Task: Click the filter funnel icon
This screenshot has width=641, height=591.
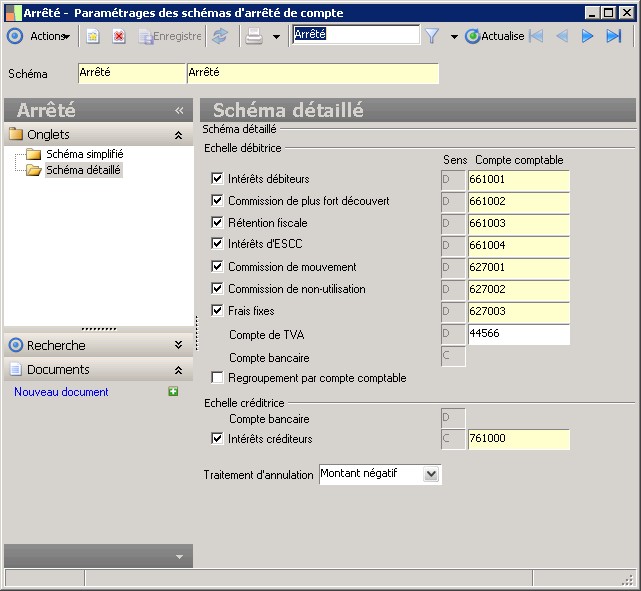Action: point(432,36)
